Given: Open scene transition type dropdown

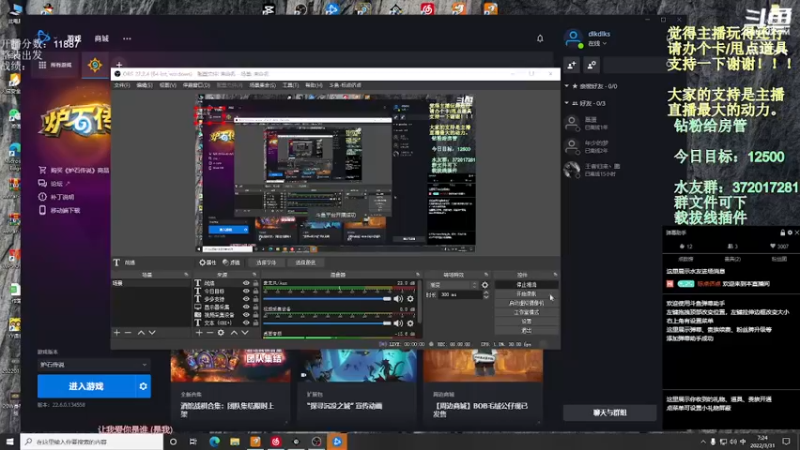Looking at the screenshot, I should pyautogui.click(x=453, y=285).
